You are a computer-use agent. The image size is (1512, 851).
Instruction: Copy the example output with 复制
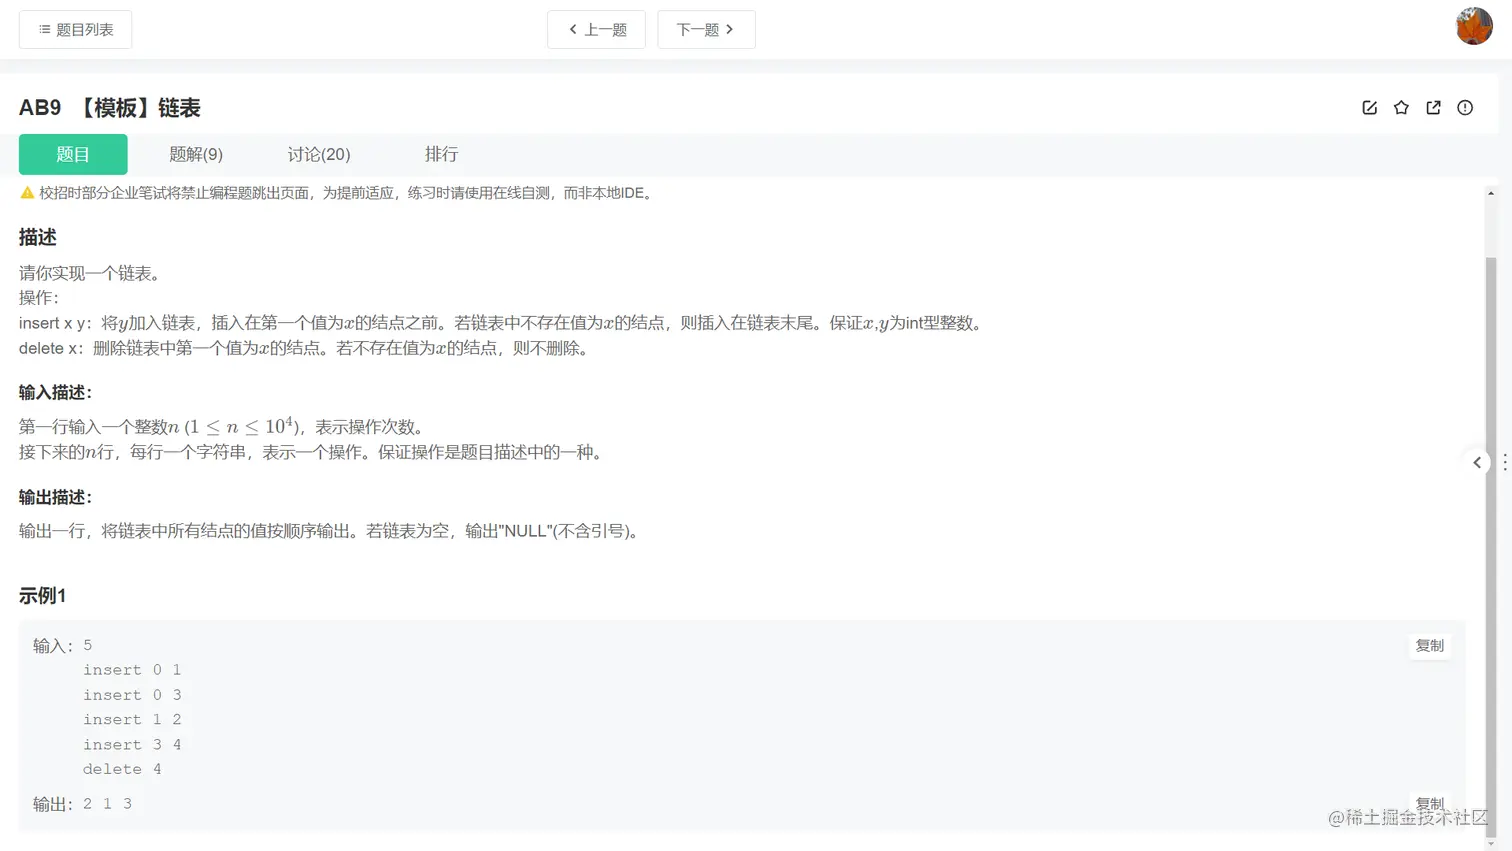[1430, 803]
